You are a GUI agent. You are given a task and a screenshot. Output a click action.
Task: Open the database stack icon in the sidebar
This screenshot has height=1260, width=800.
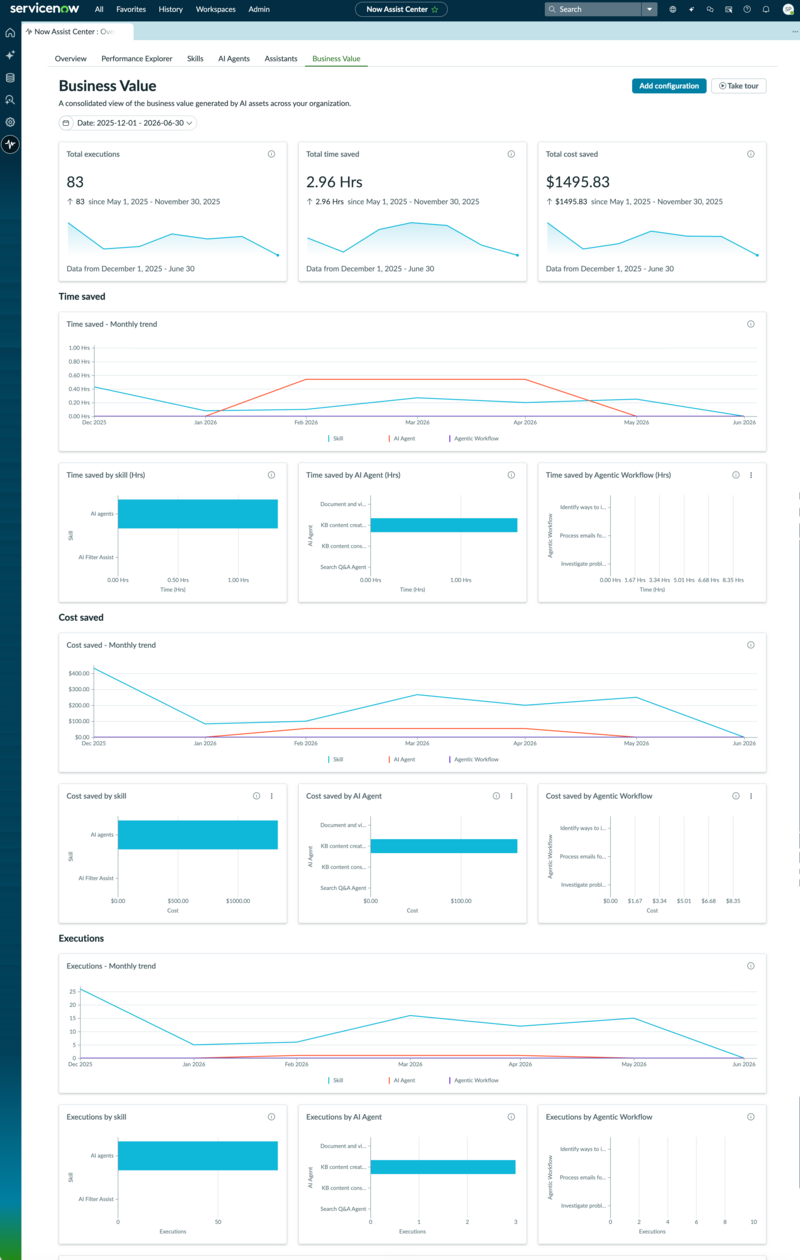(10, 77)
